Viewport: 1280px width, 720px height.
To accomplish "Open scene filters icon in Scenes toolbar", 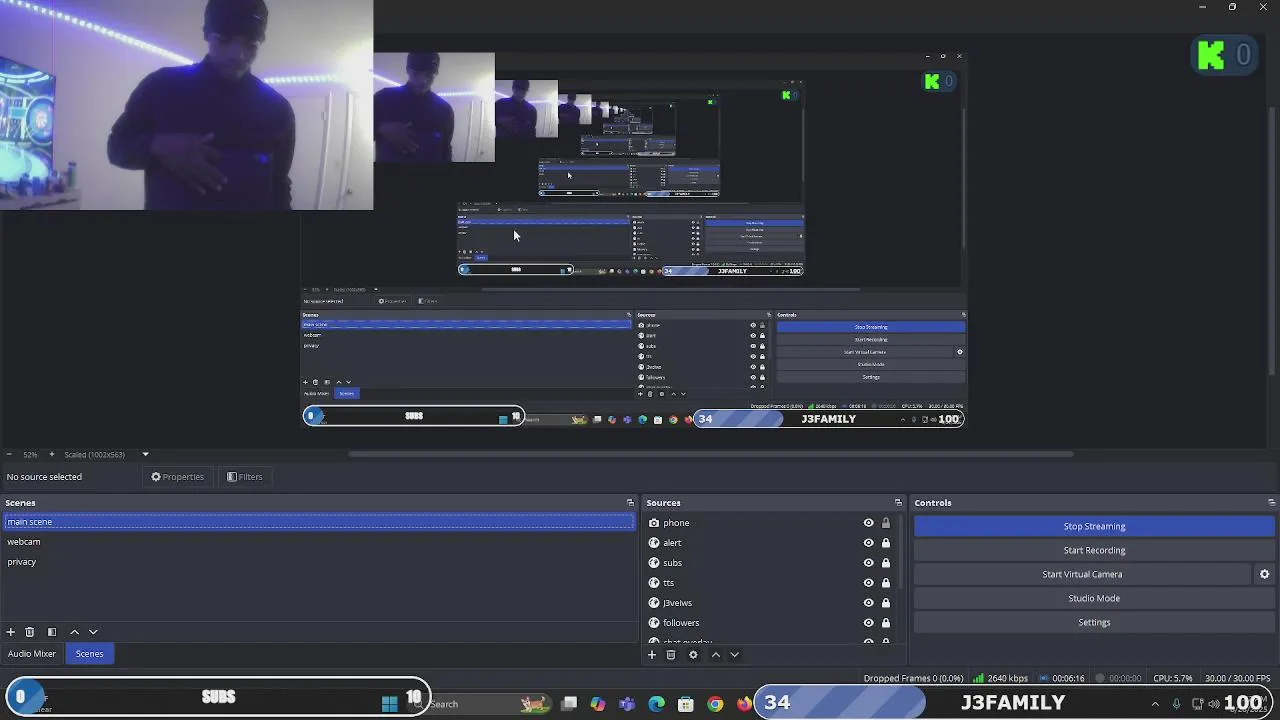I will pos(52,632).
